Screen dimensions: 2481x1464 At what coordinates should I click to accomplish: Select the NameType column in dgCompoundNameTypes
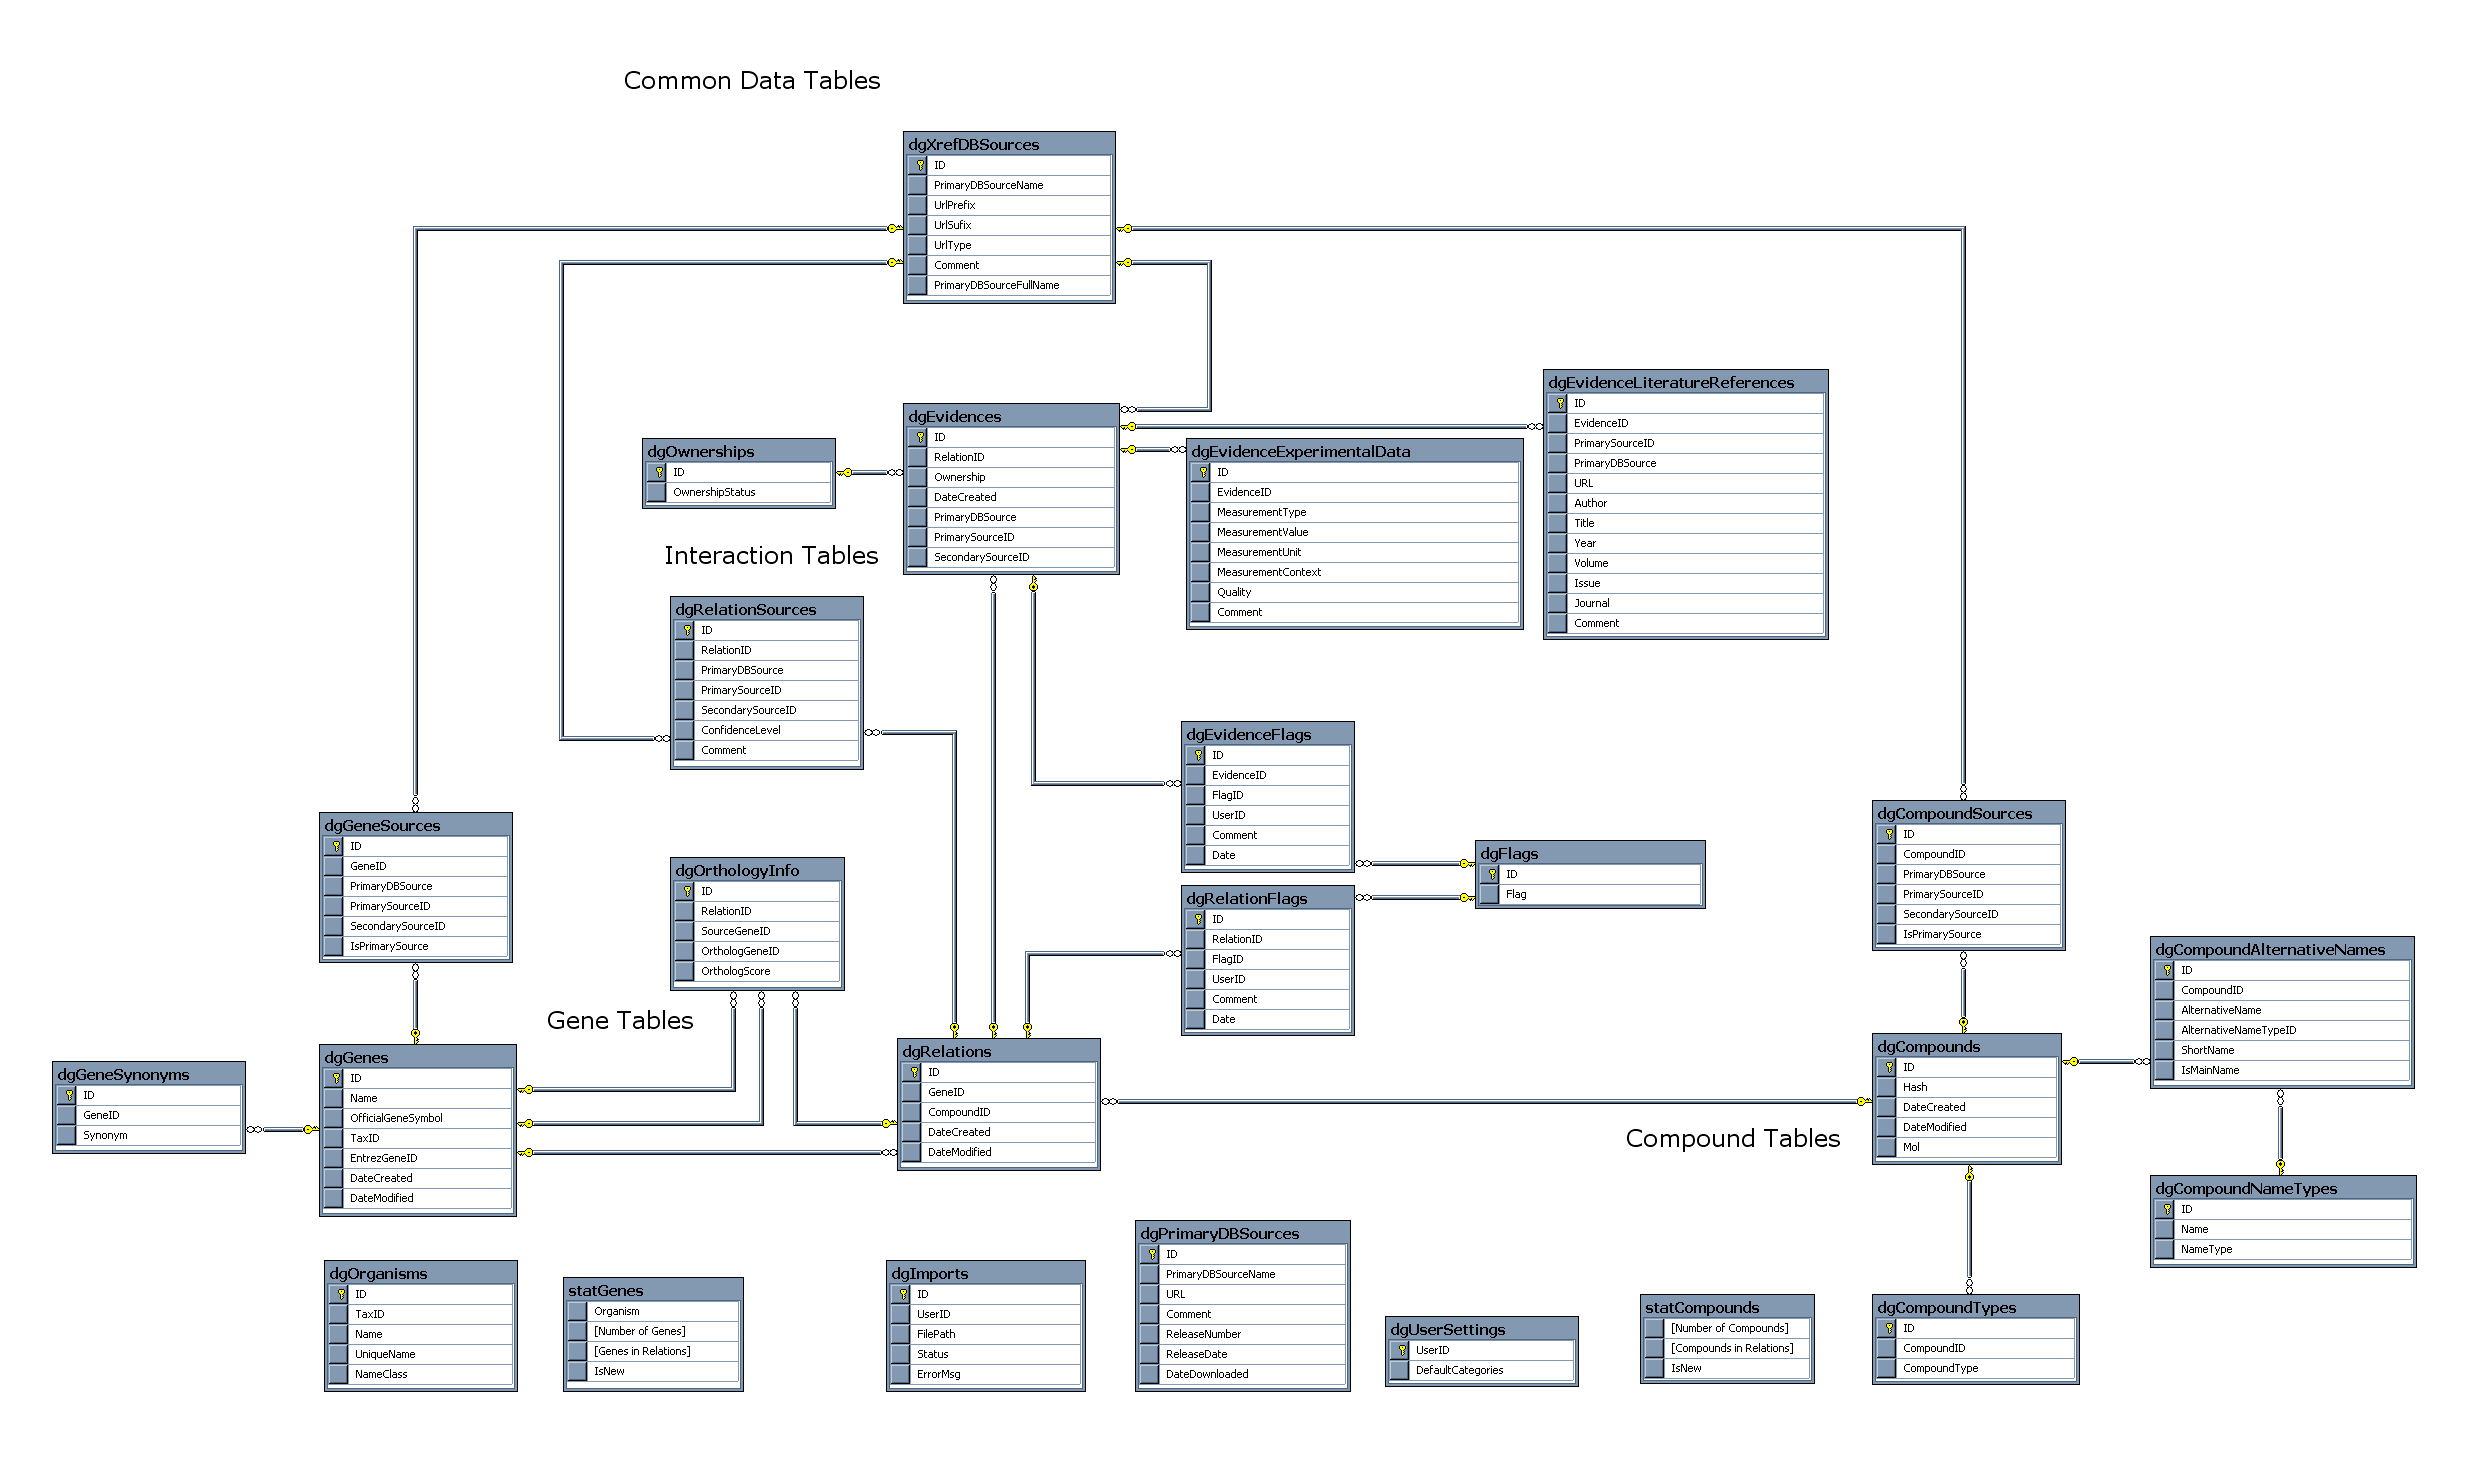pyautogui.click(x=2283, y=1249)
